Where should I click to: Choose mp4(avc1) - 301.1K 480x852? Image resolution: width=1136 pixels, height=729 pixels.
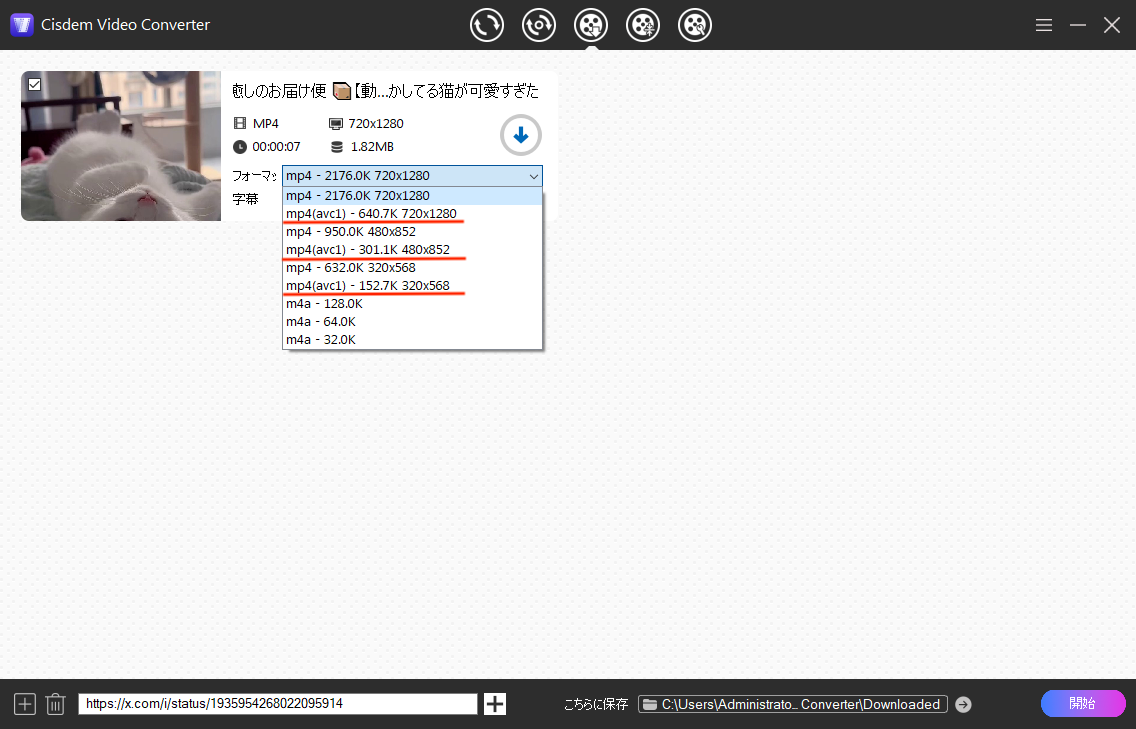coord(412,250)
